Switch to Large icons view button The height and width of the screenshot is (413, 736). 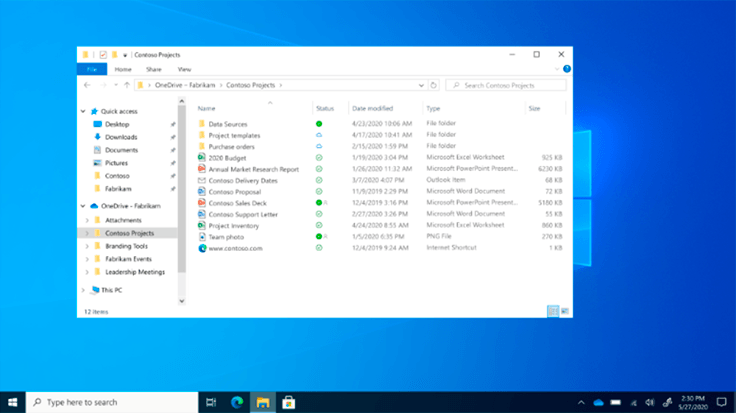pyautogui.click(x=565, y=311)
